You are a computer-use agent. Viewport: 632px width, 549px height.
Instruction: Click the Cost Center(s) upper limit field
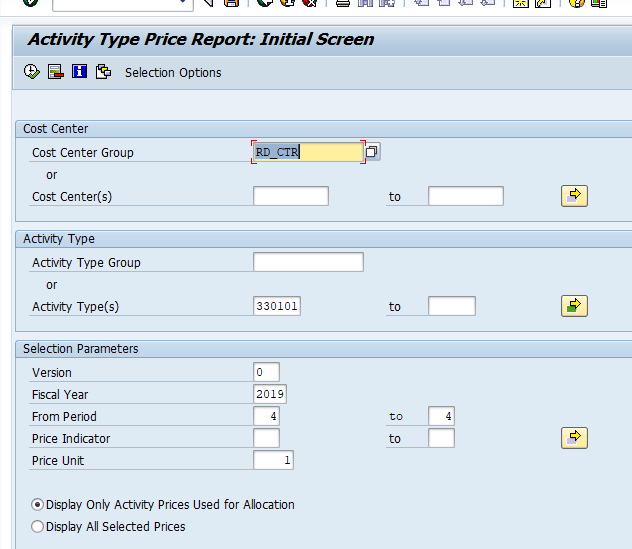465,196
